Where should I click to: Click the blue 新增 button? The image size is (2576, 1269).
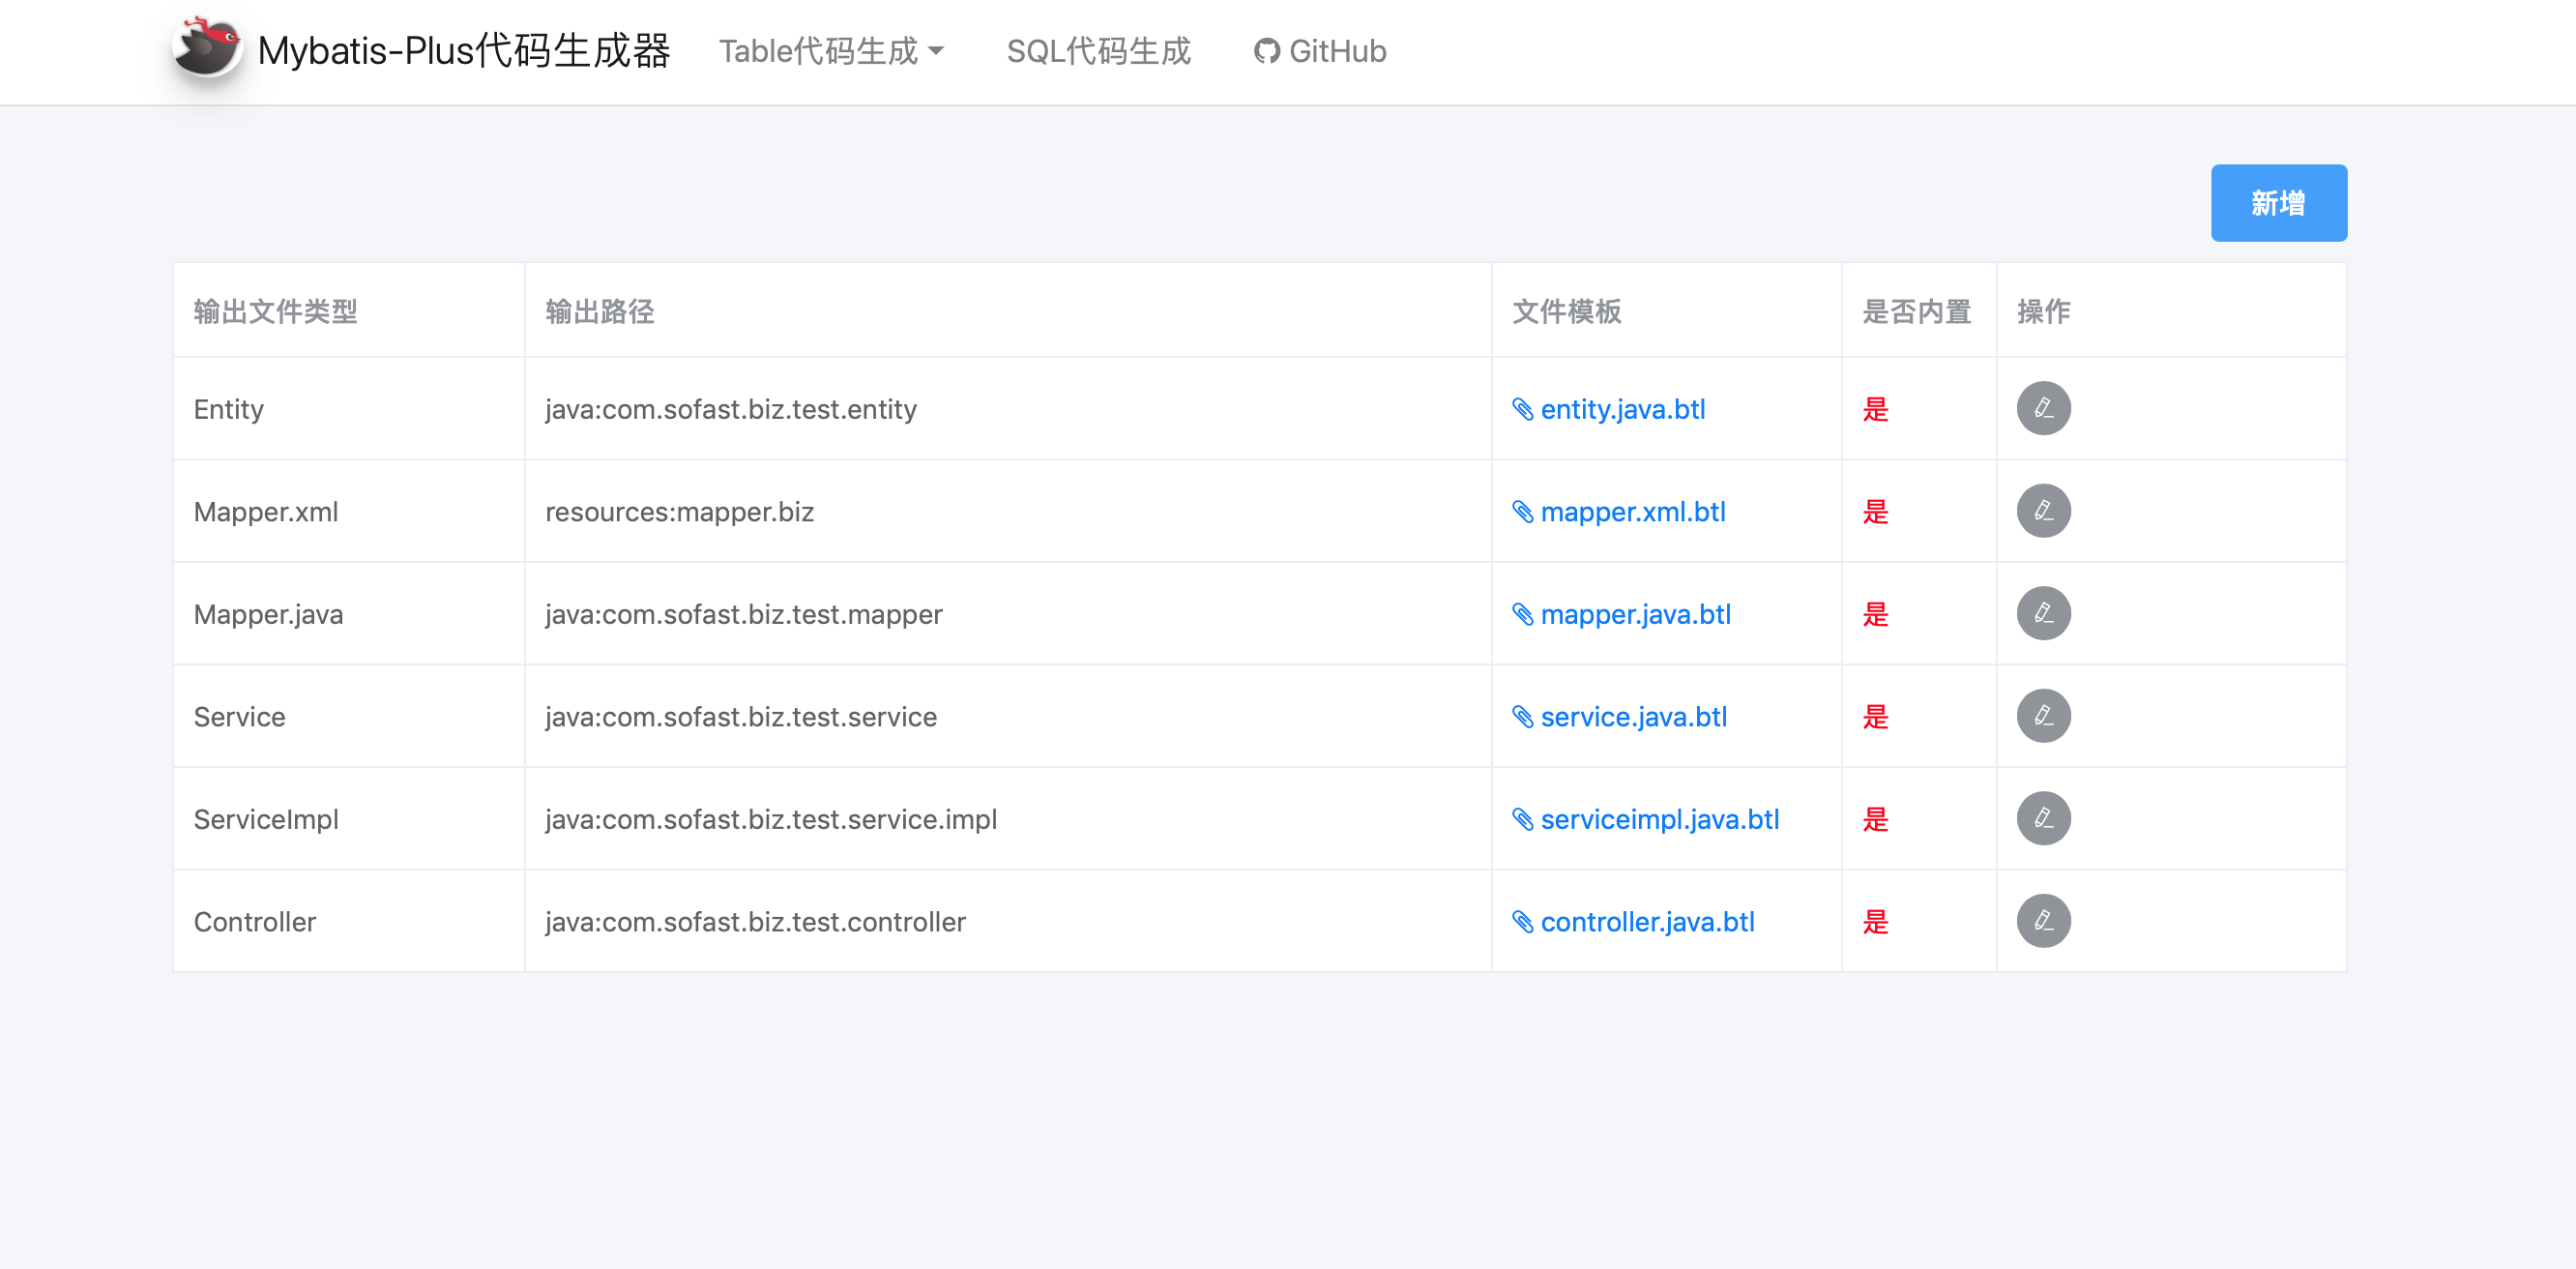click(2278, 203)
